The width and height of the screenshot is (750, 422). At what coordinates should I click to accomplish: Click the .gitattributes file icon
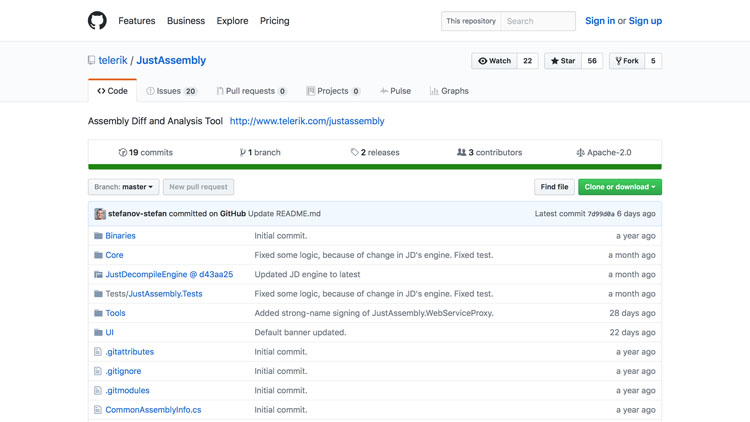(98, 352)
